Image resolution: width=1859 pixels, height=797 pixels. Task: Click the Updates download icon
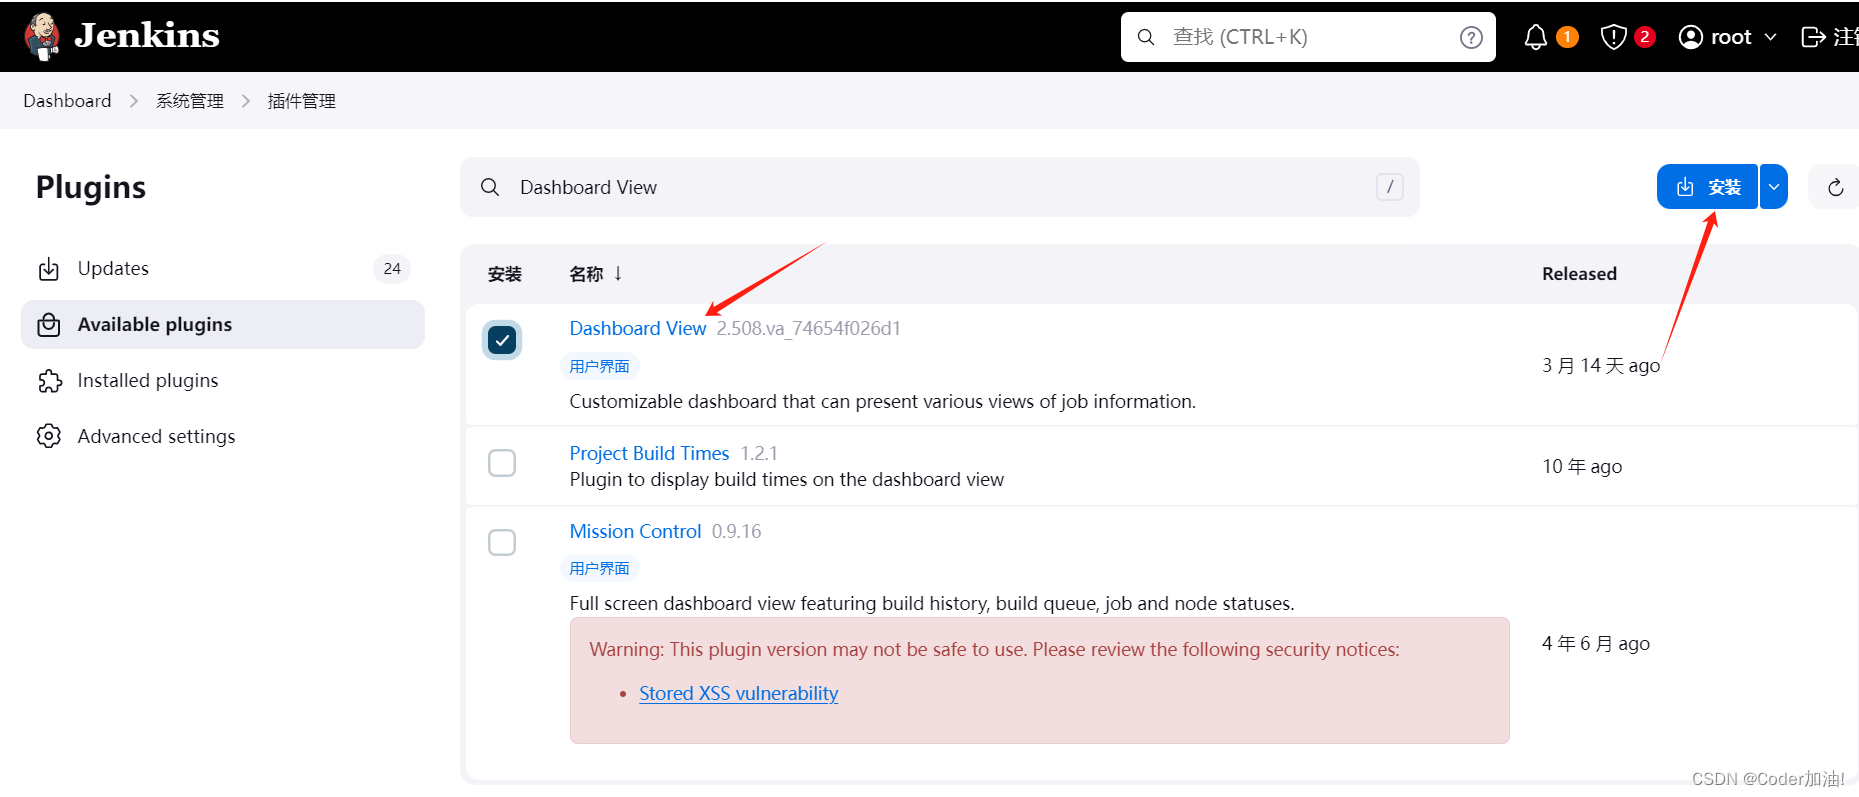(x=49, y=269)
